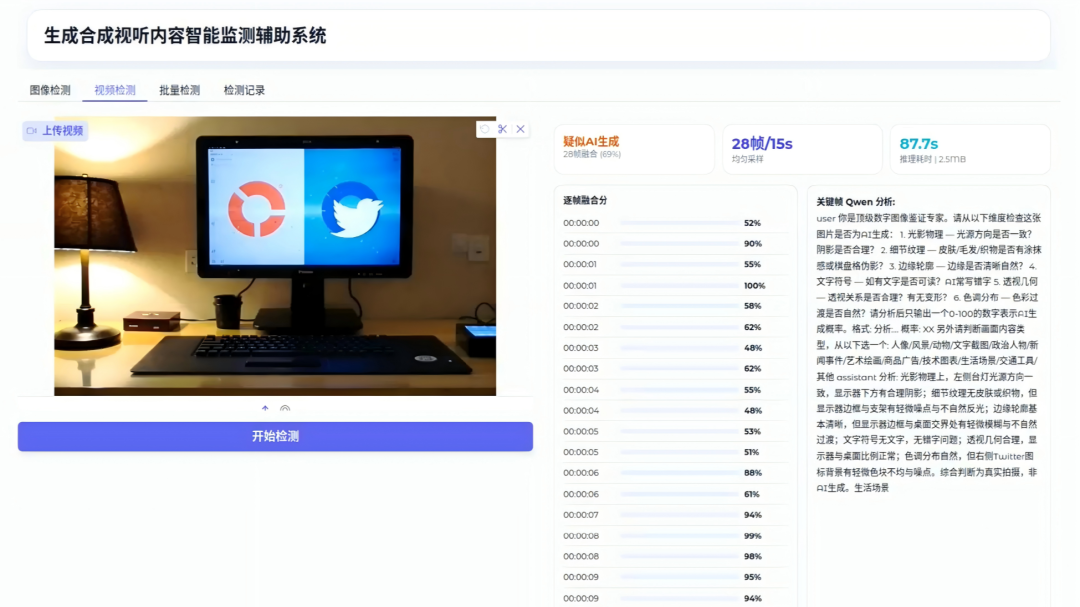Click the score bar for the 100% row
Image resolution: width=1080 pixels, height=607 pixels.
click(x=679, y=285)
